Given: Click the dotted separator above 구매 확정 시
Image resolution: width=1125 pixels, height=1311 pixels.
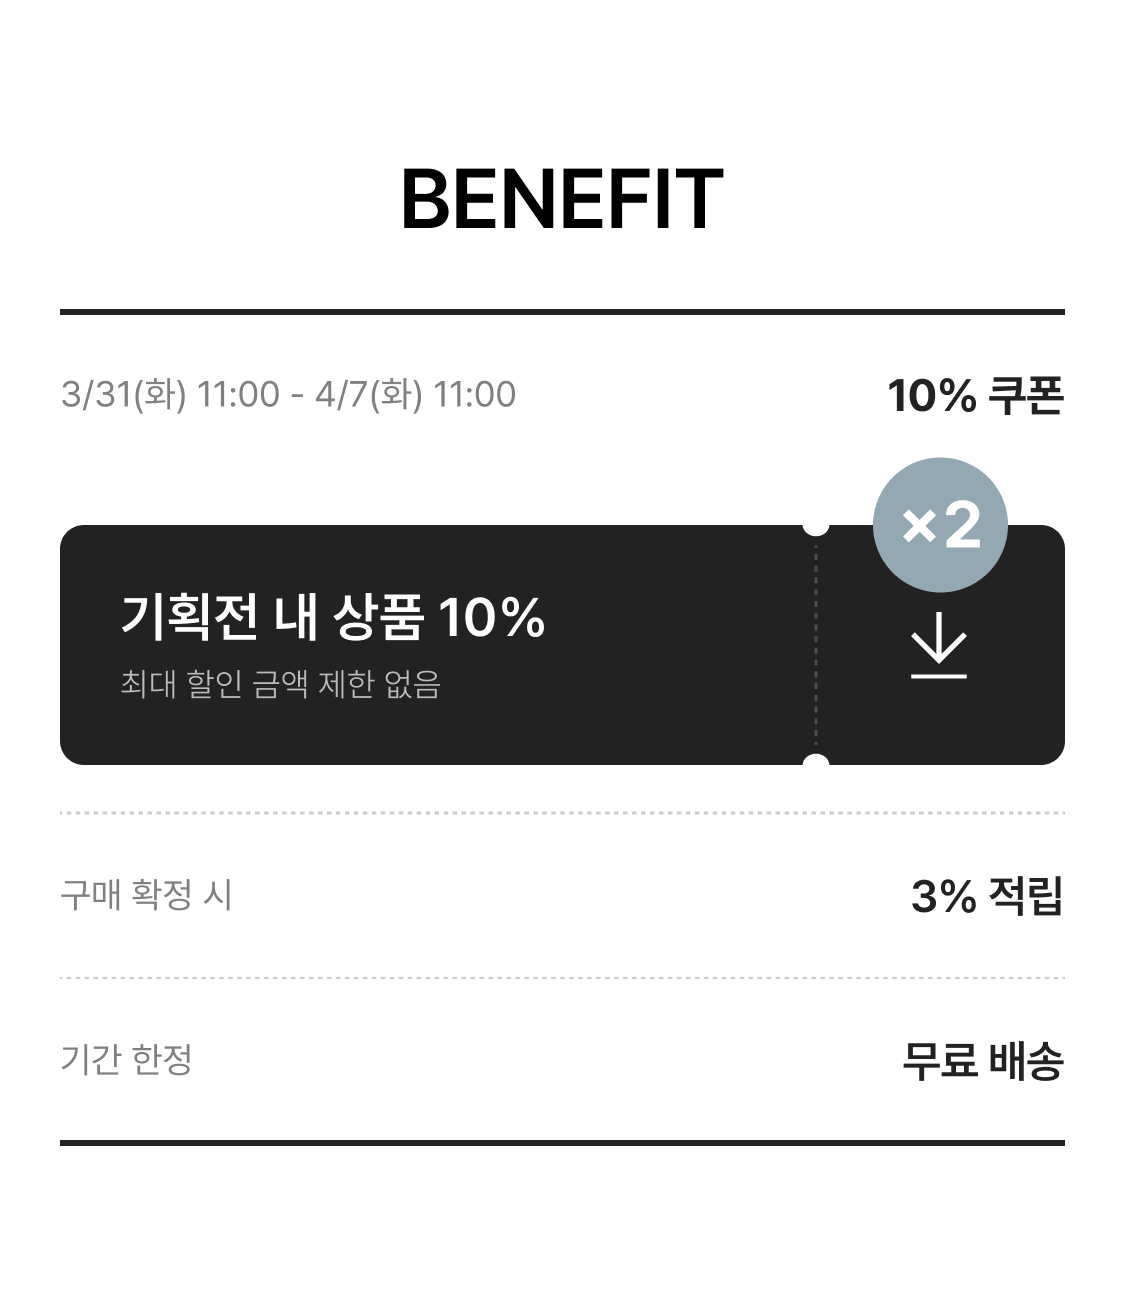Looking at the screenshot, I should tap(562, 813).
